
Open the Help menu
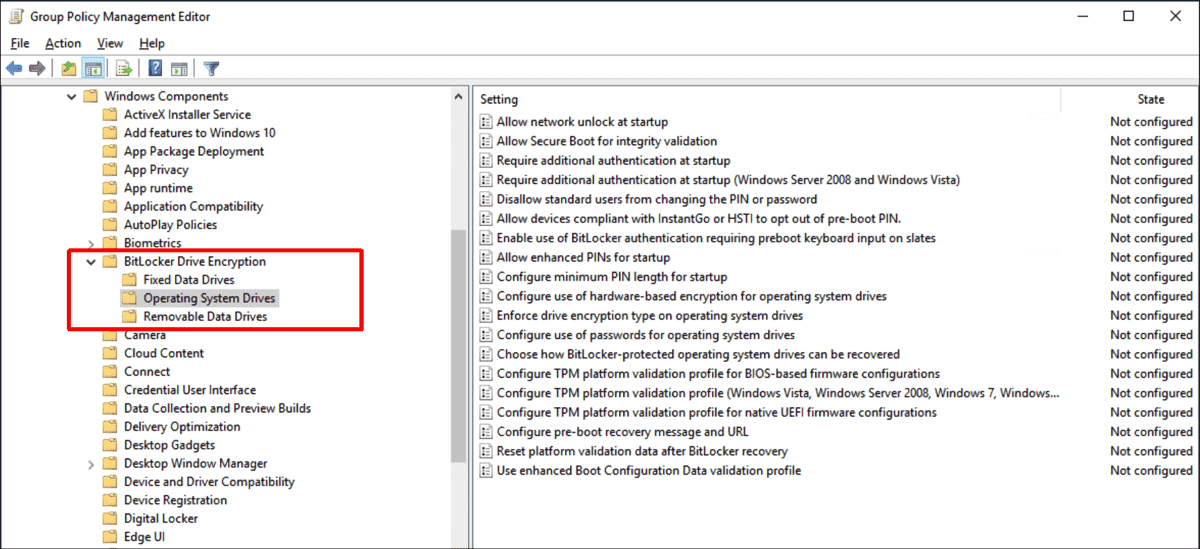point(152,43)
